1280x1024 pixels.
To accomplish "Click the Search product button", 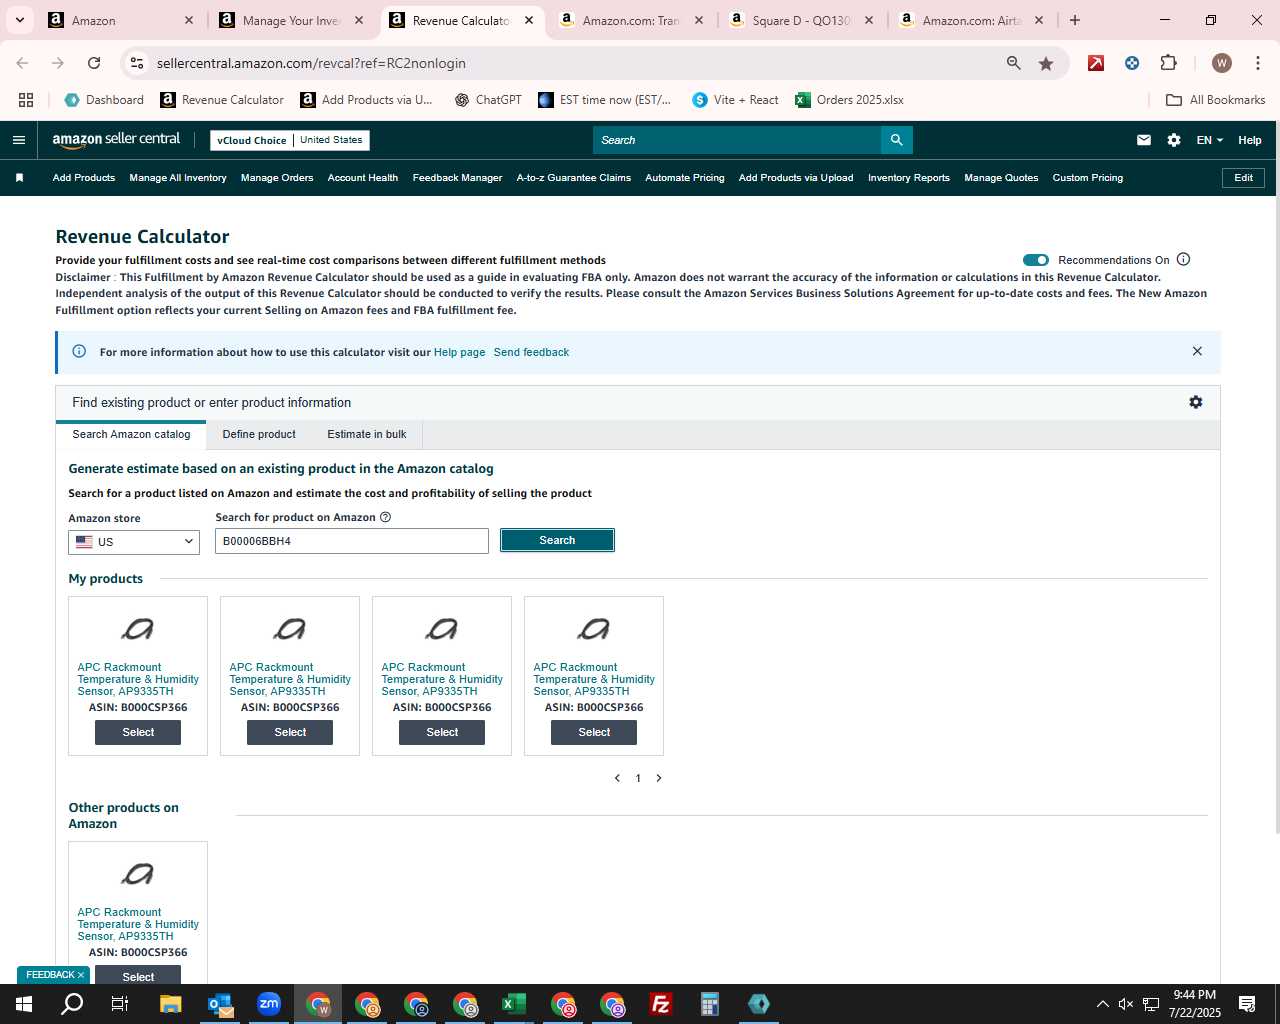I will click(x=557, y=540).
